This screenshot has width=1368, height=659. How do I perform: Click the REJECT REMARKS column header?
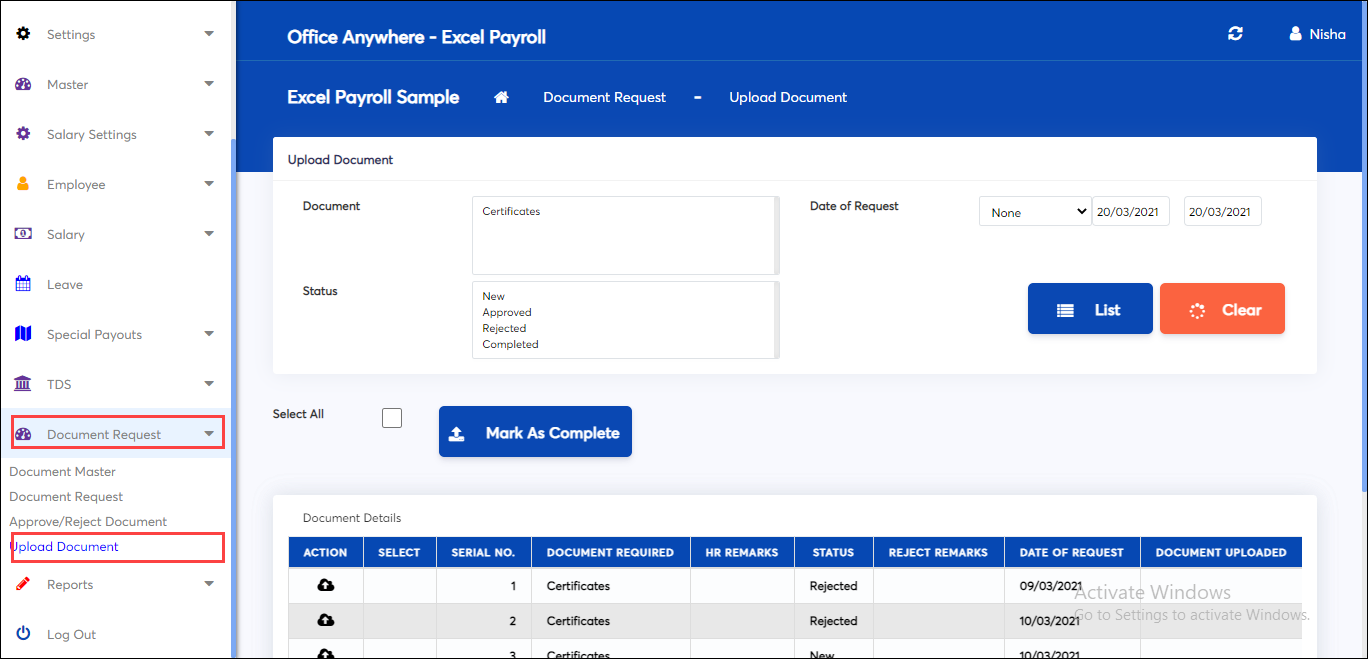[939, 552]
